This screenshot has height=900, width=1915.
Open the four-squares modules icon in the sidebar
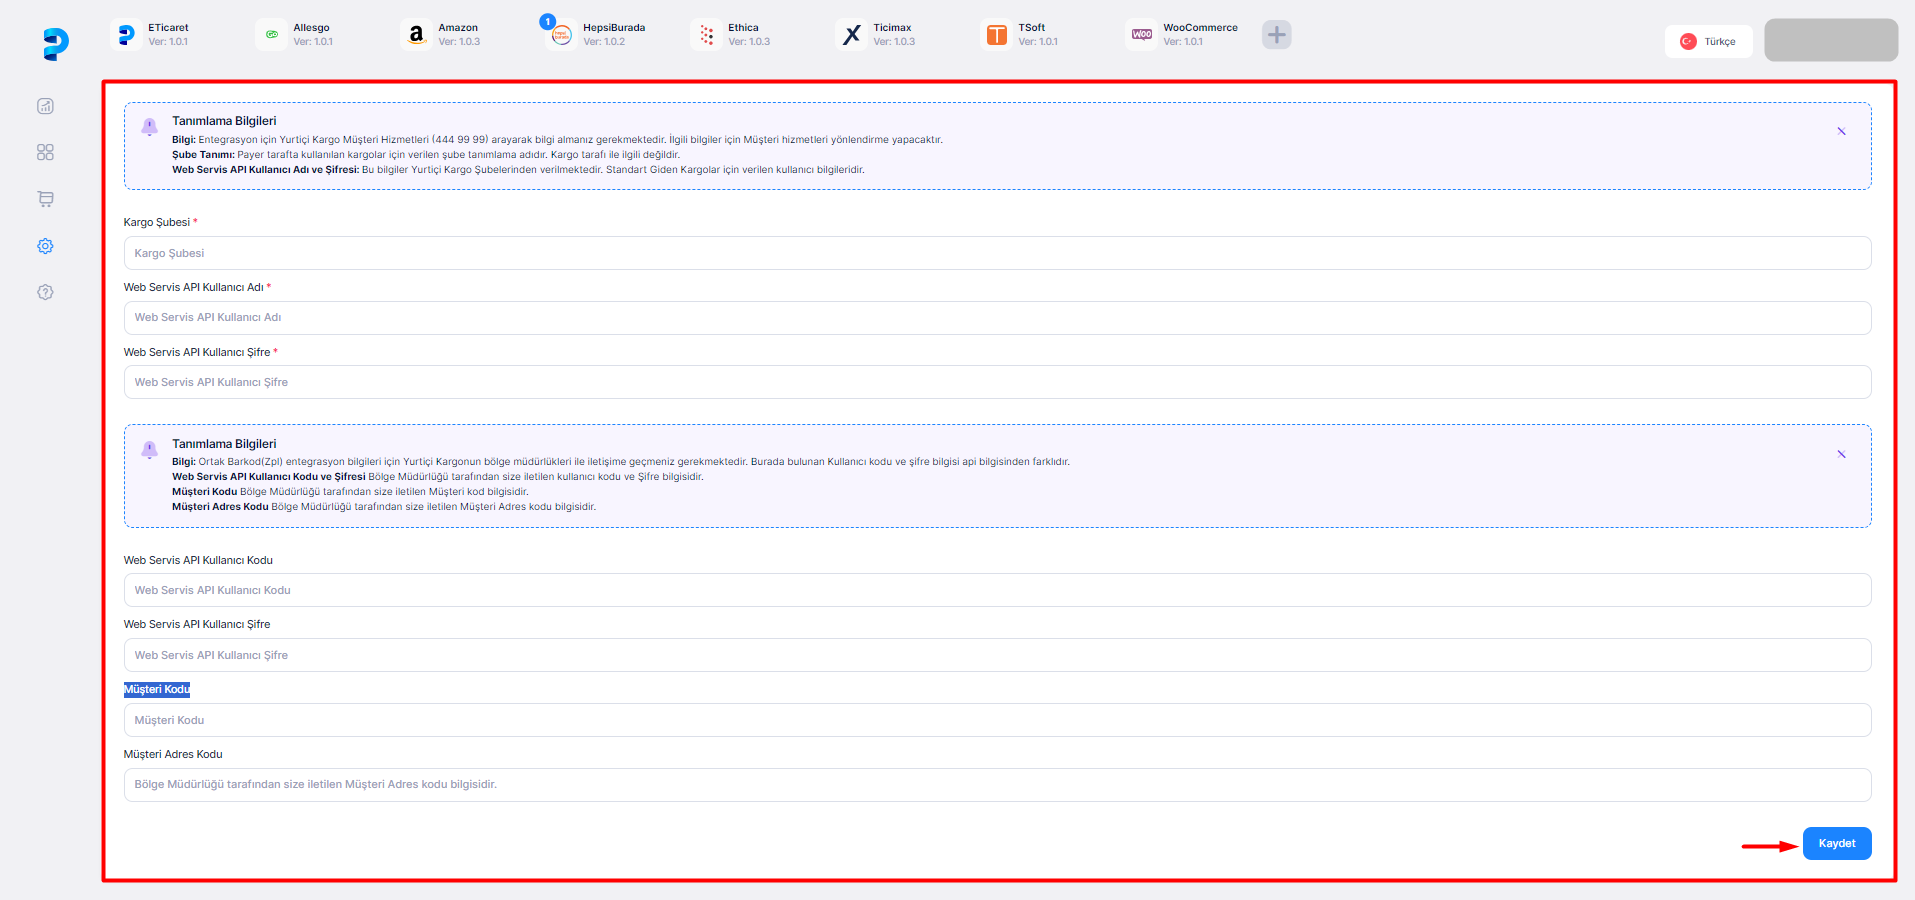[x=45, y=152]
